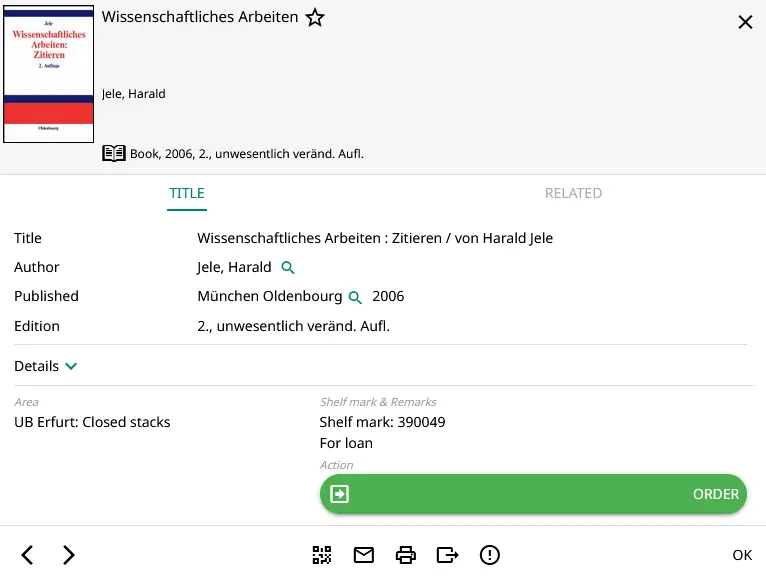Print the title record
This screenshot has height=578, width=766.
pyautogui.click(x=405, y=555)
